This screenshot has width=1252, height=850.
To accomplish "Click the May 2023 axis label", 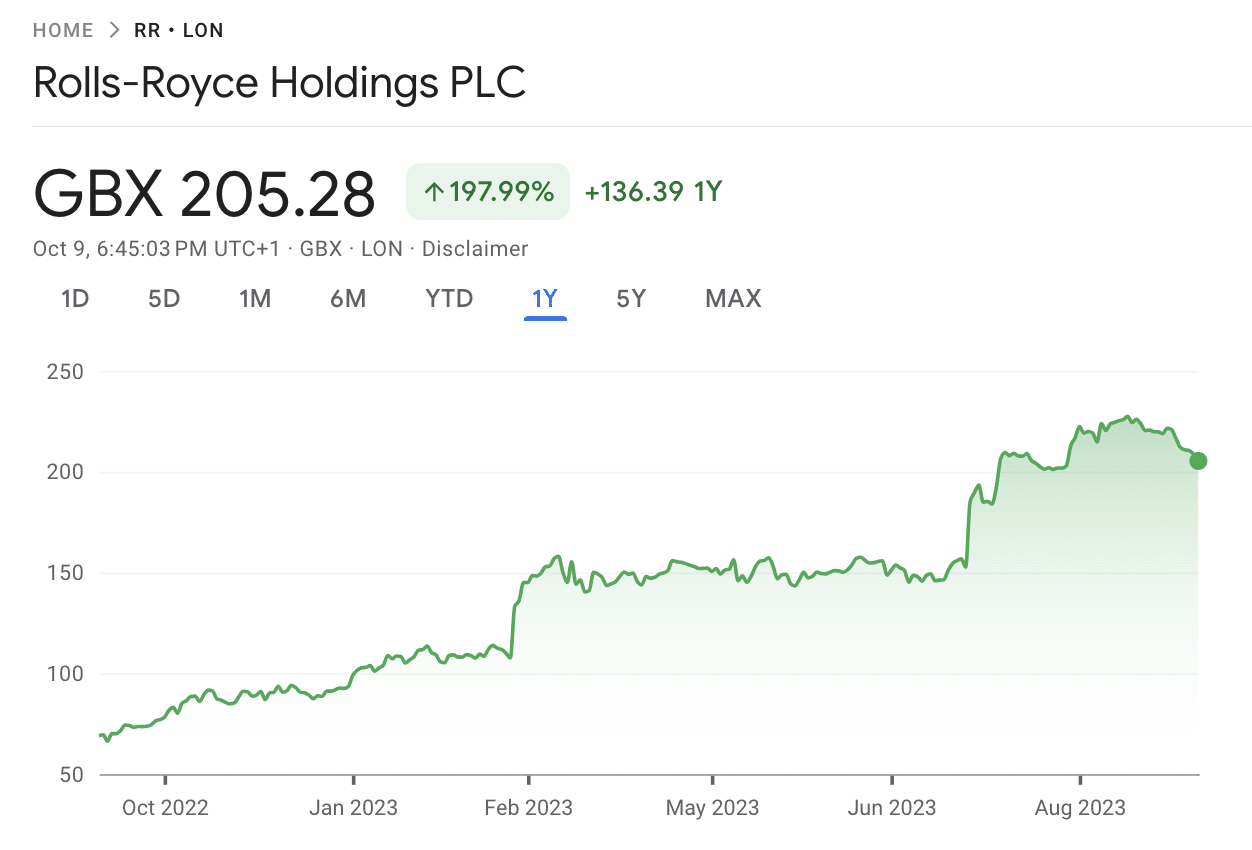I will pos(713,808).
